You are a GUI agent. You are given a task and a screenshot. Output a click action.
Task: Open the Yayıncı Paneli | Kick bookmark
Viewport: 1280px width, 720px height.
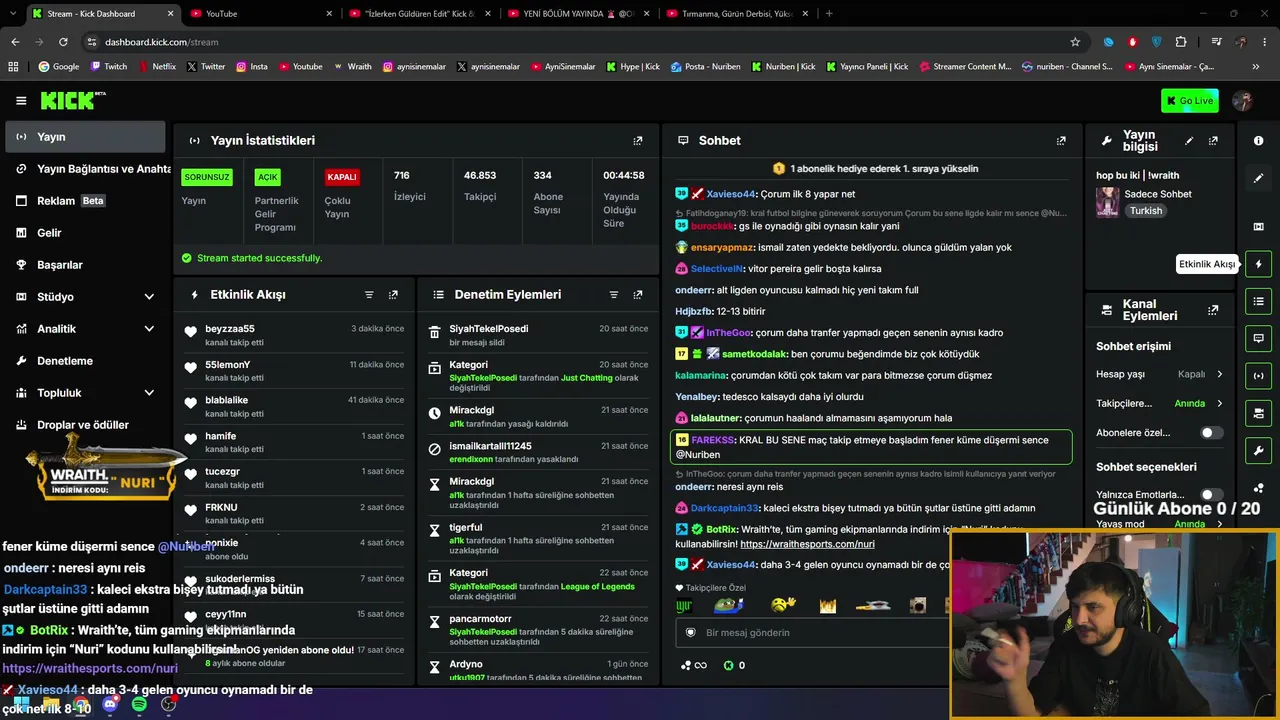866,67
